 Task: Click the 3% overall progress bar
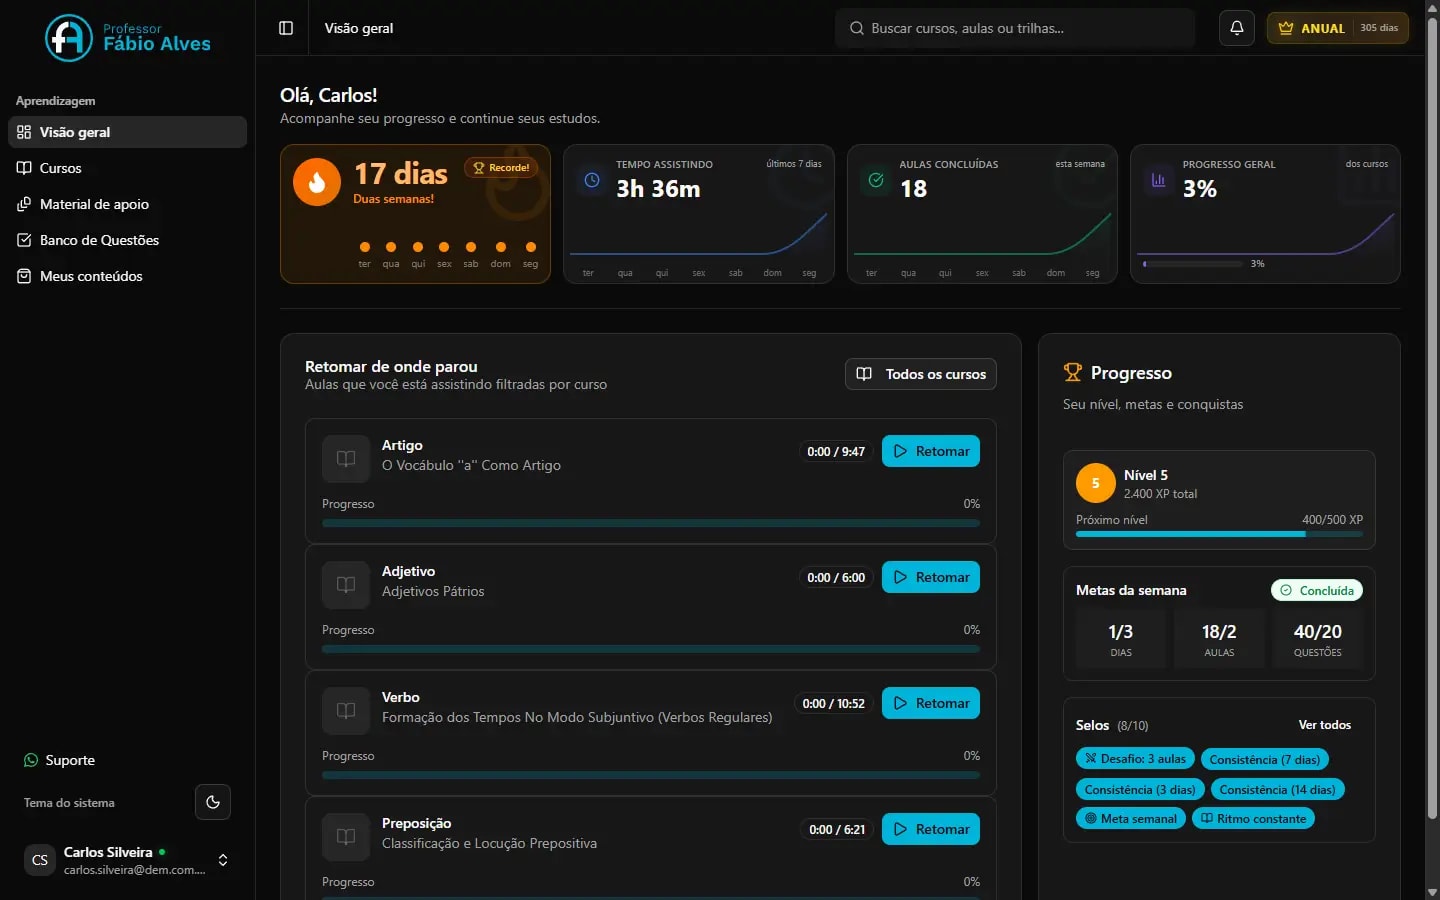1192,264
